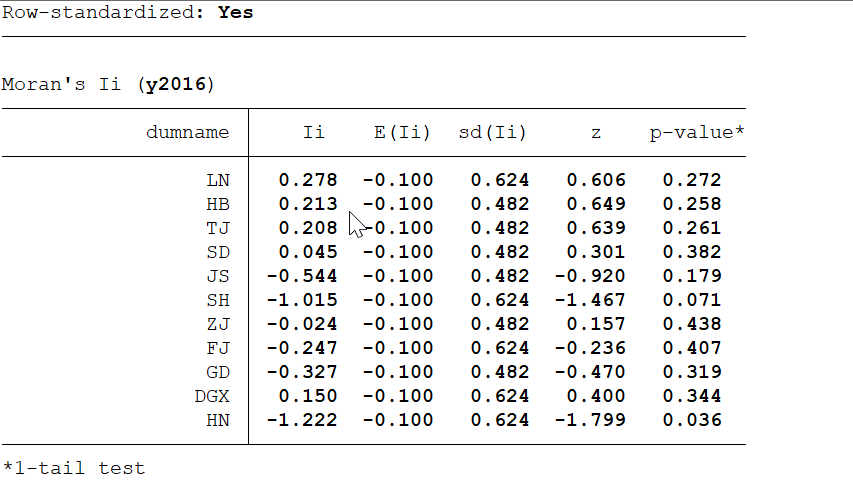This screenshot has width=853, height=497.
Task: Click the 'dumname' column header
Action: tap(187, 132)
